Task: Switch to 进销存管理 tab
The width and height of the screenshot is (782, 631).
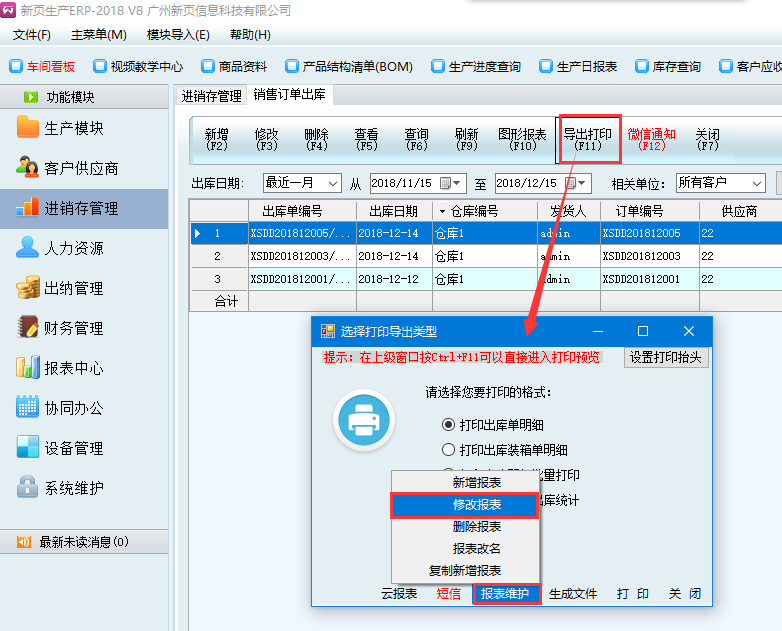Action: tap(211, 96)
